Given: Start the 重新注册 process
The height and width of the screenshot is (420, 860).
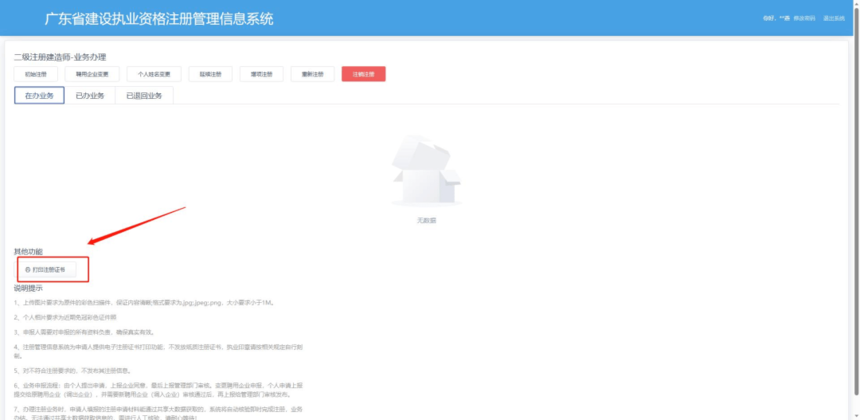Looking at the screenshot, I should pyautogui.click(x=313, y=74).
